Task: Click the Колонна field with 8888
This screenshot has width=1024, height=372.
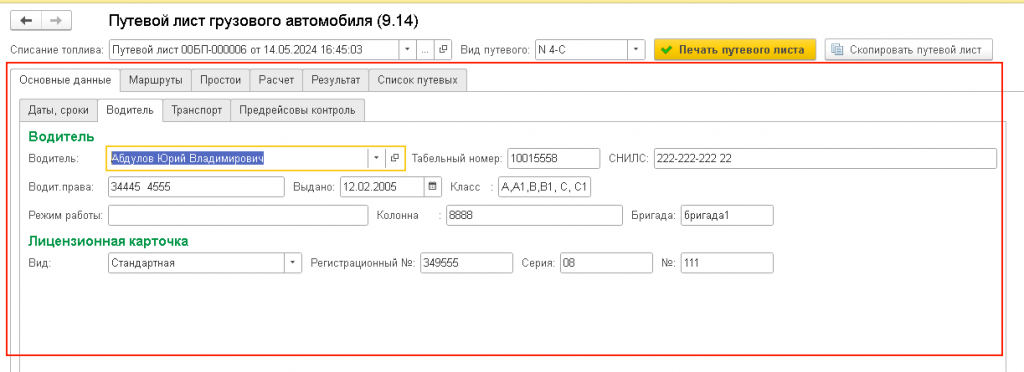Action: tap(534, 215)
